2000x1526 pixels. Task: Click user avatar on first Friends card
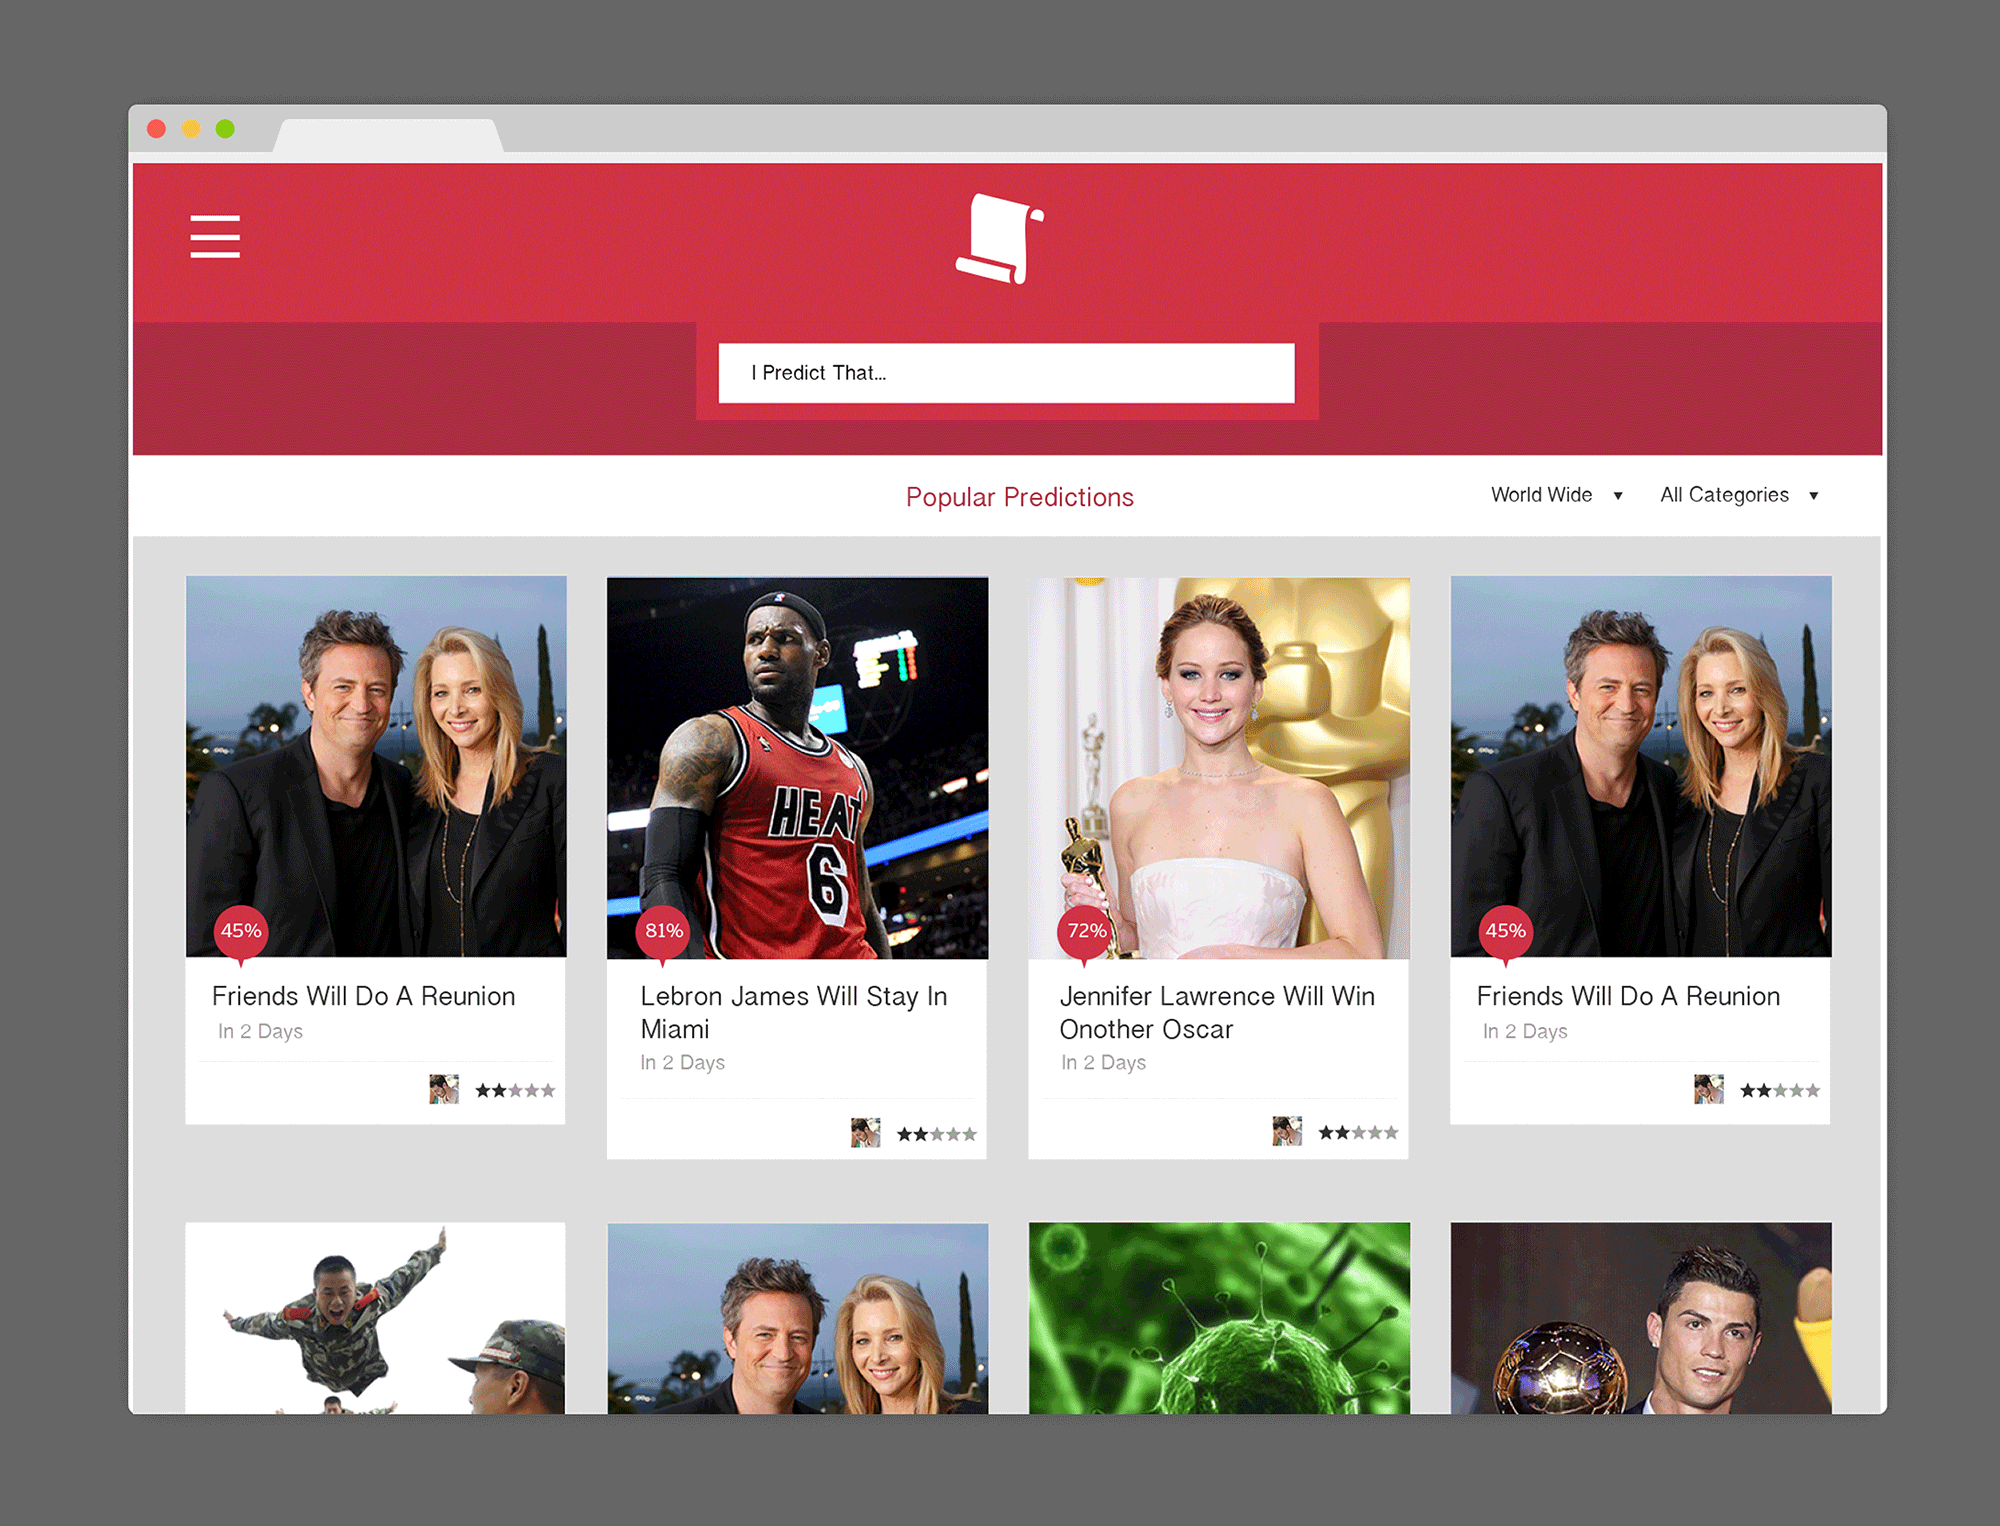(x=444, y=1089)
